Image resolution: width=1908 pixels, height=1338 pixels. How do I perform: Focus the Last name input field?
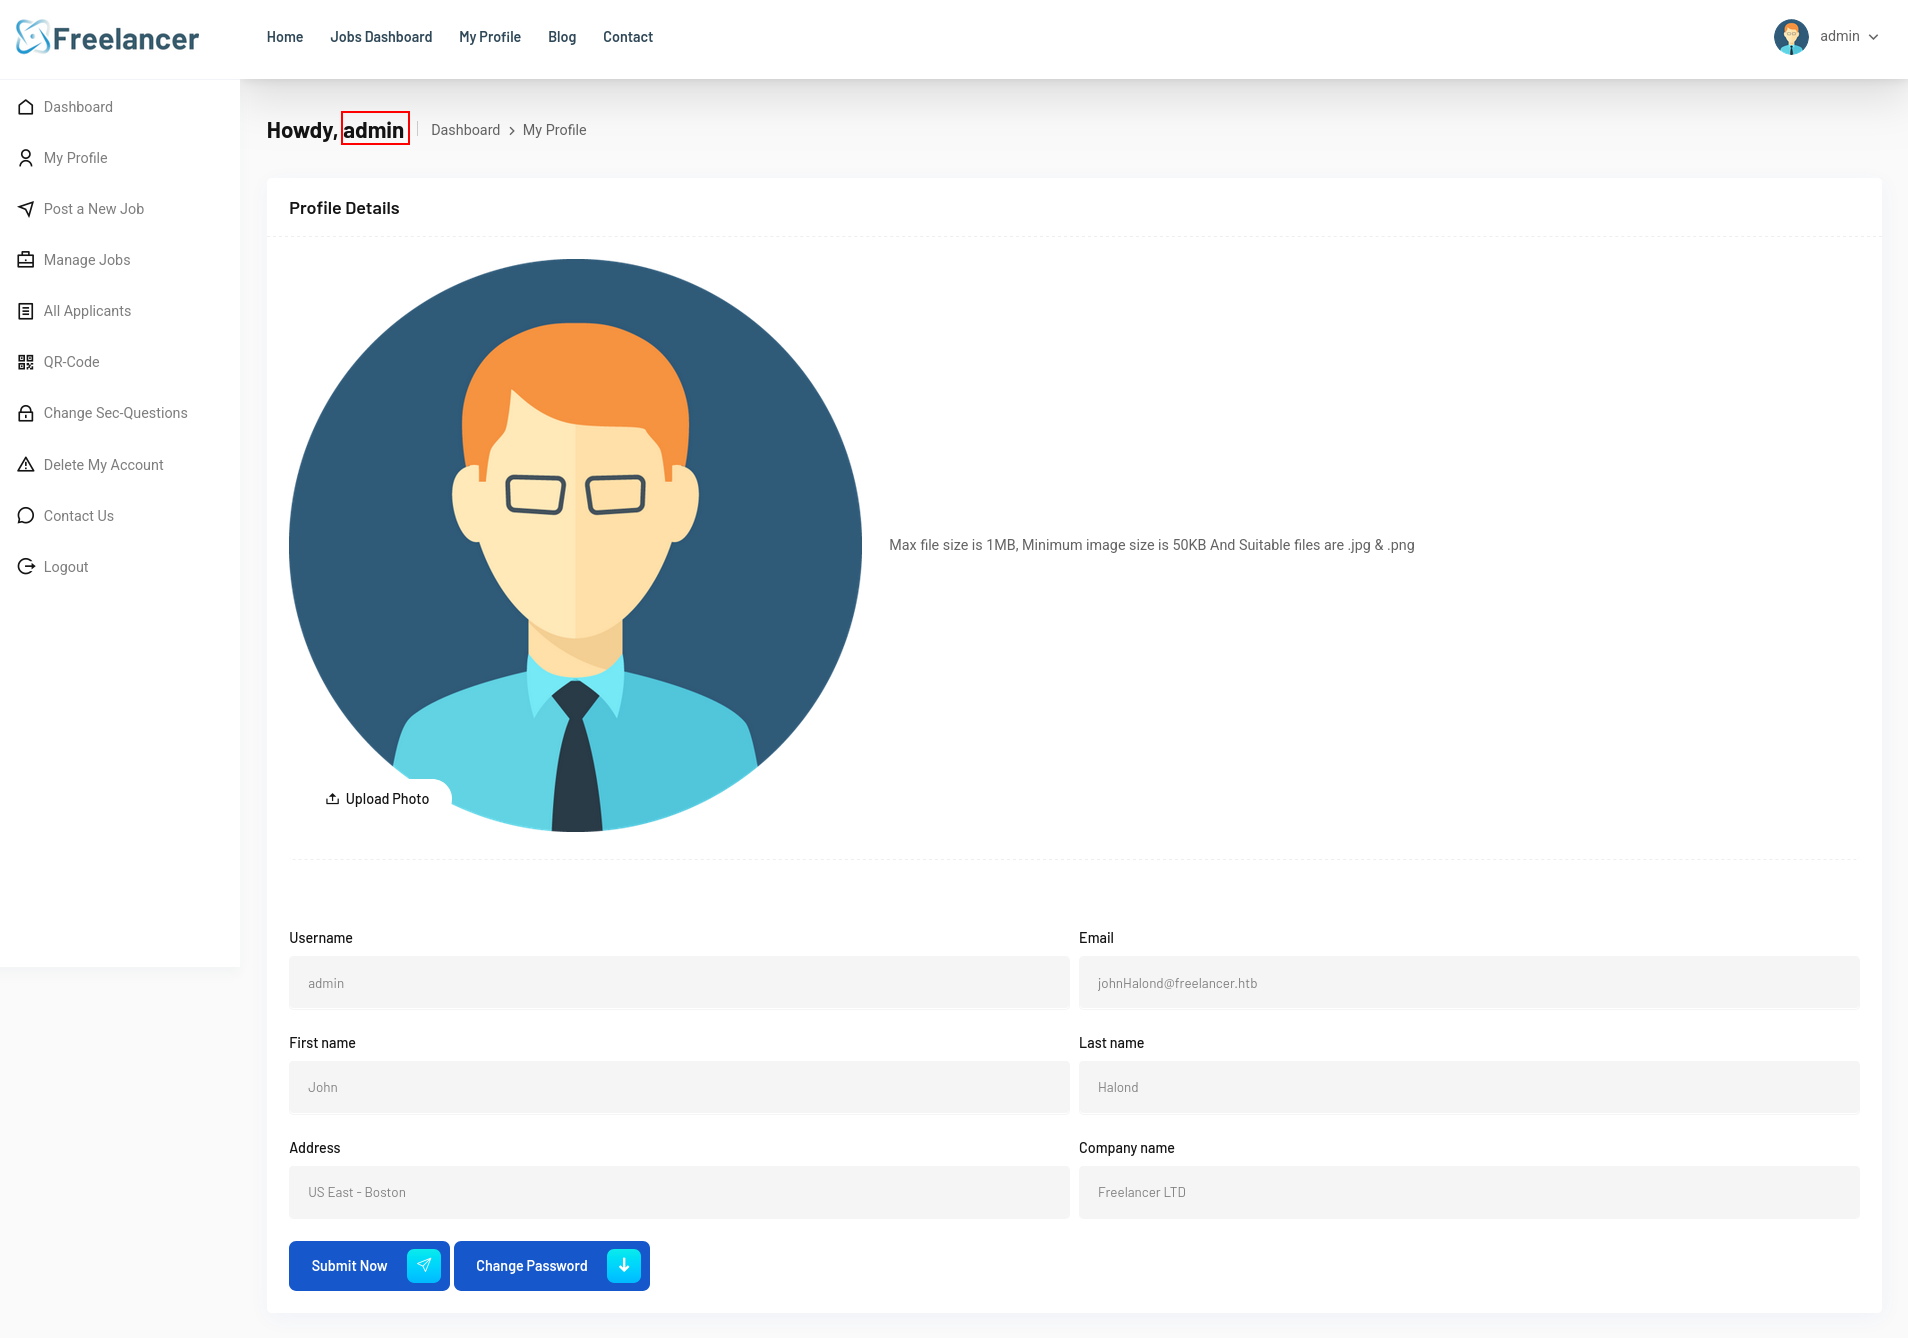1469,1087
